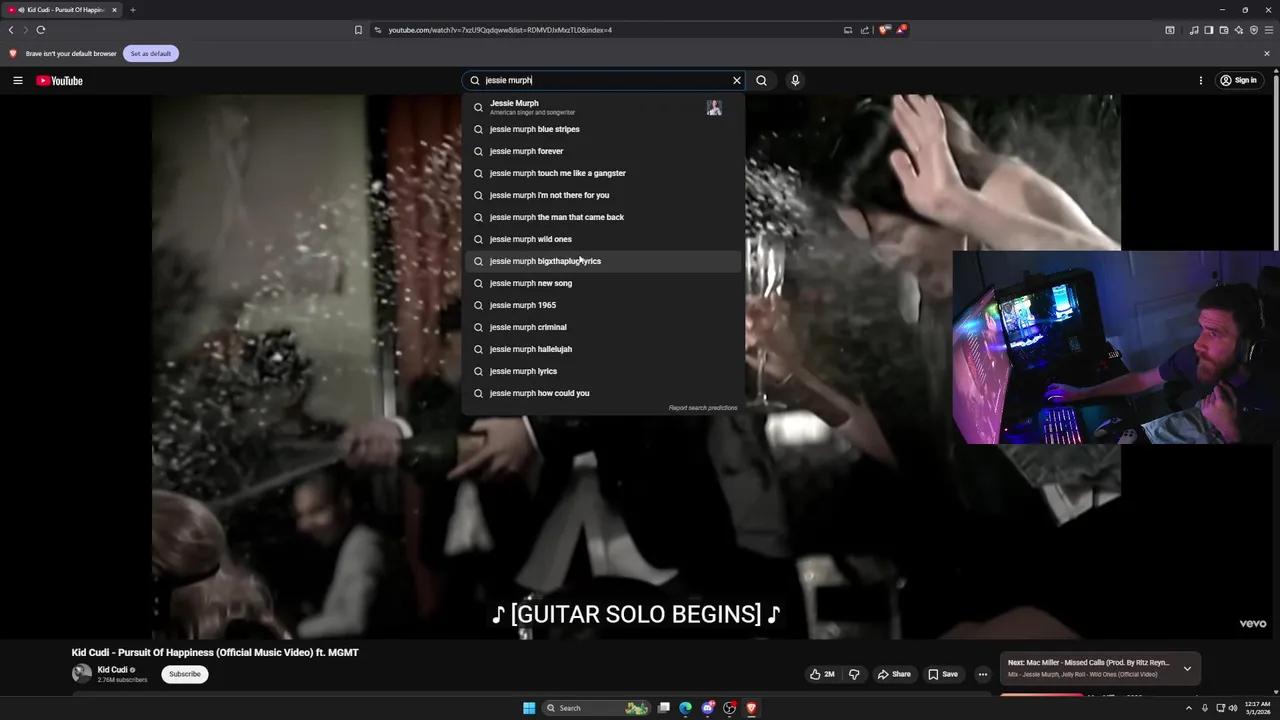Open Windows Start menu
This screenshot has width=1280, height=720.
[529, 708]
